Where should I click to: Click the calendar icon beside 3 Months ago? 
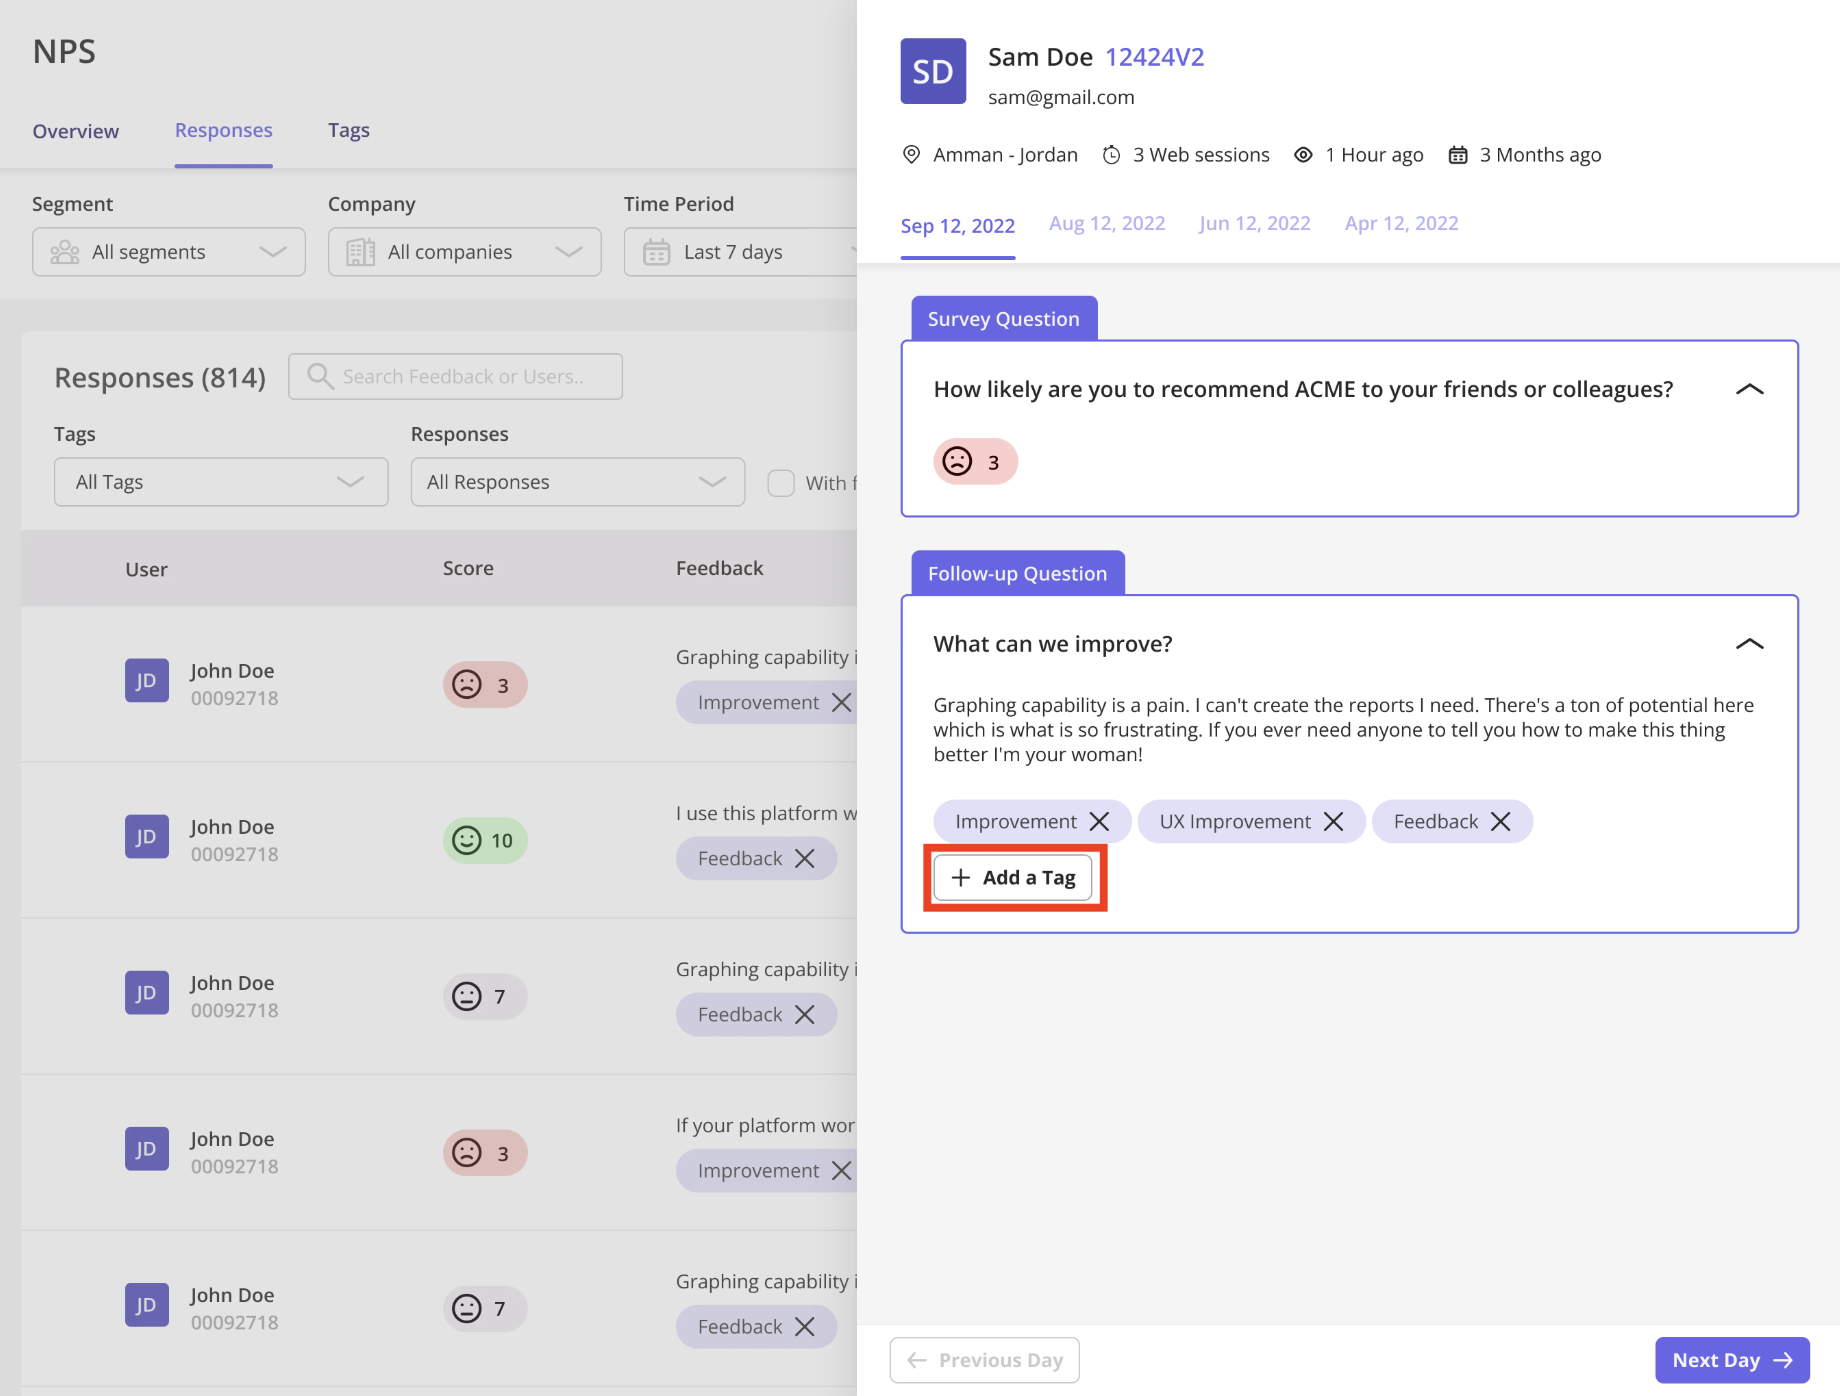(1458, 155)
